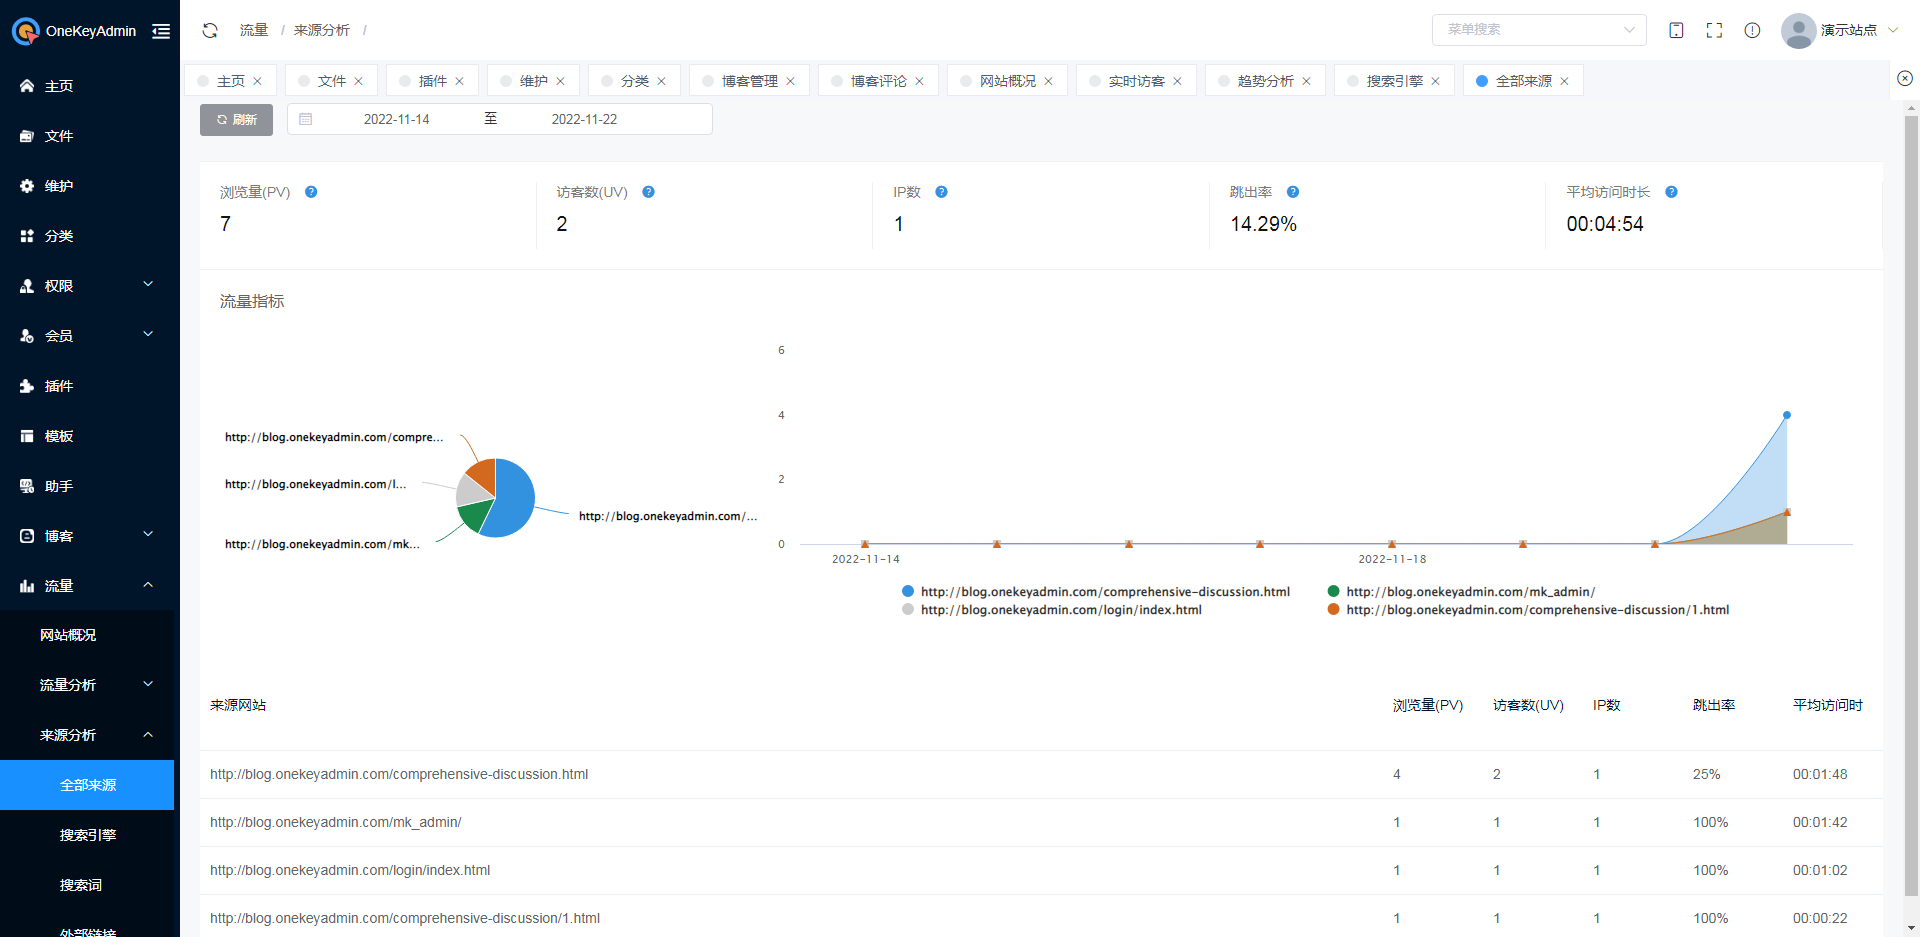
Task: Click blue slice of pie chart
Action: coord(515,500)
